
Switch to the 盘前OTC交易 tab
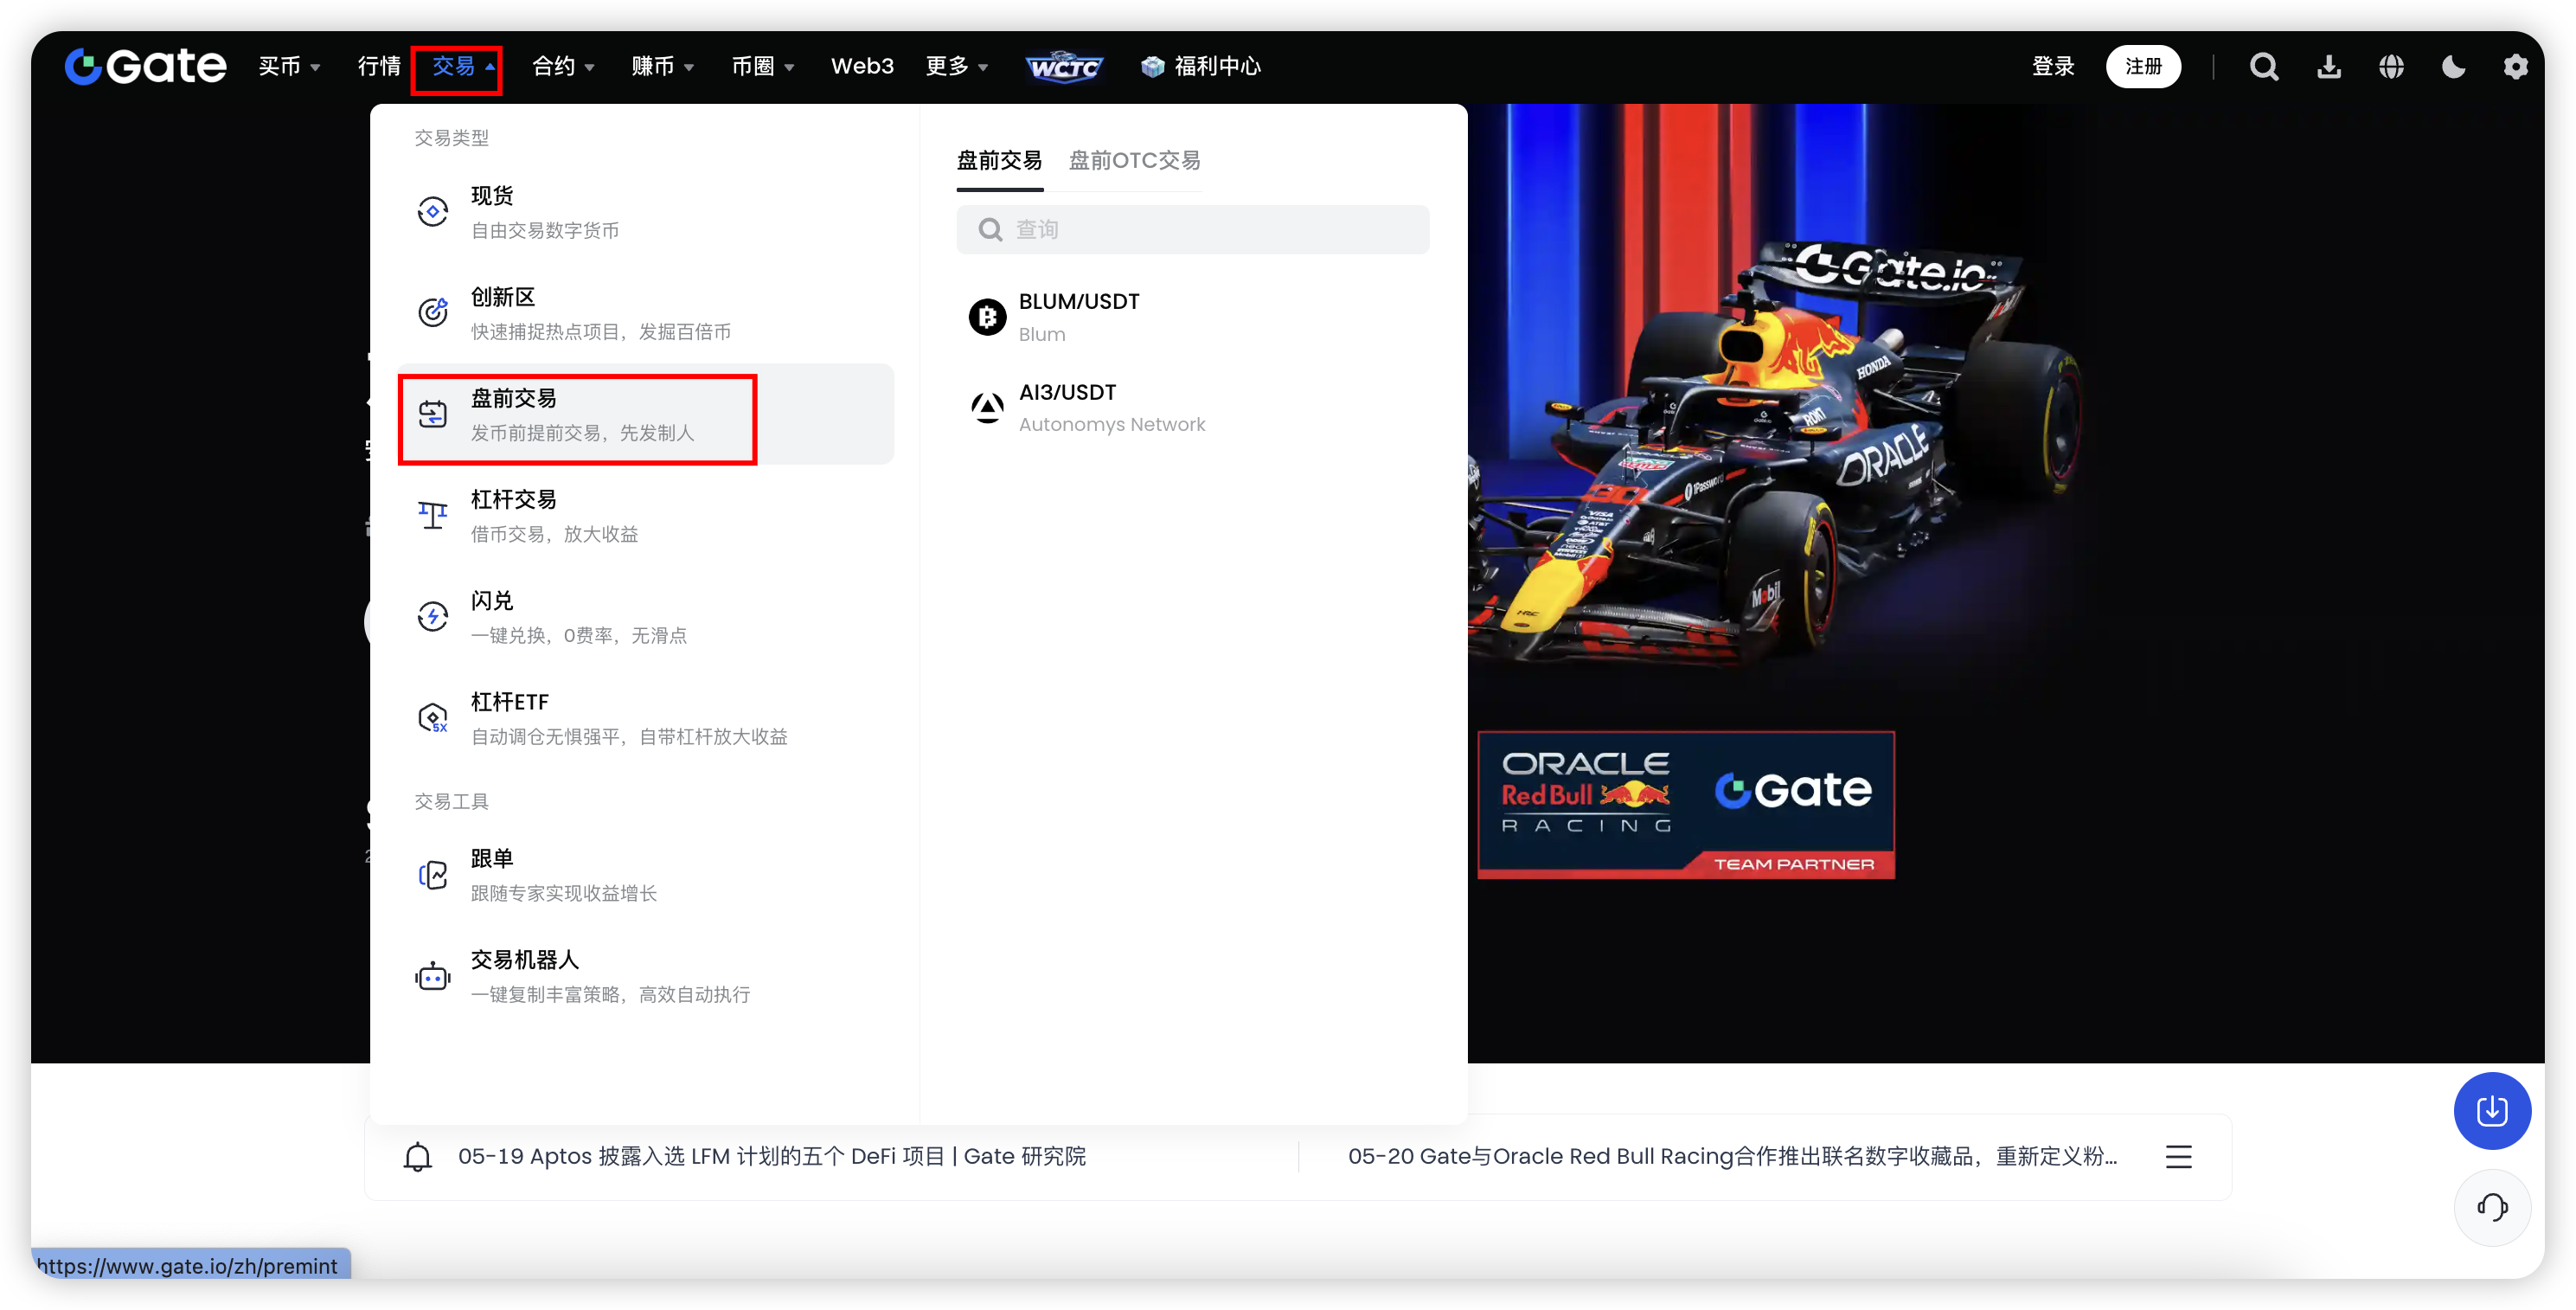1134,161
